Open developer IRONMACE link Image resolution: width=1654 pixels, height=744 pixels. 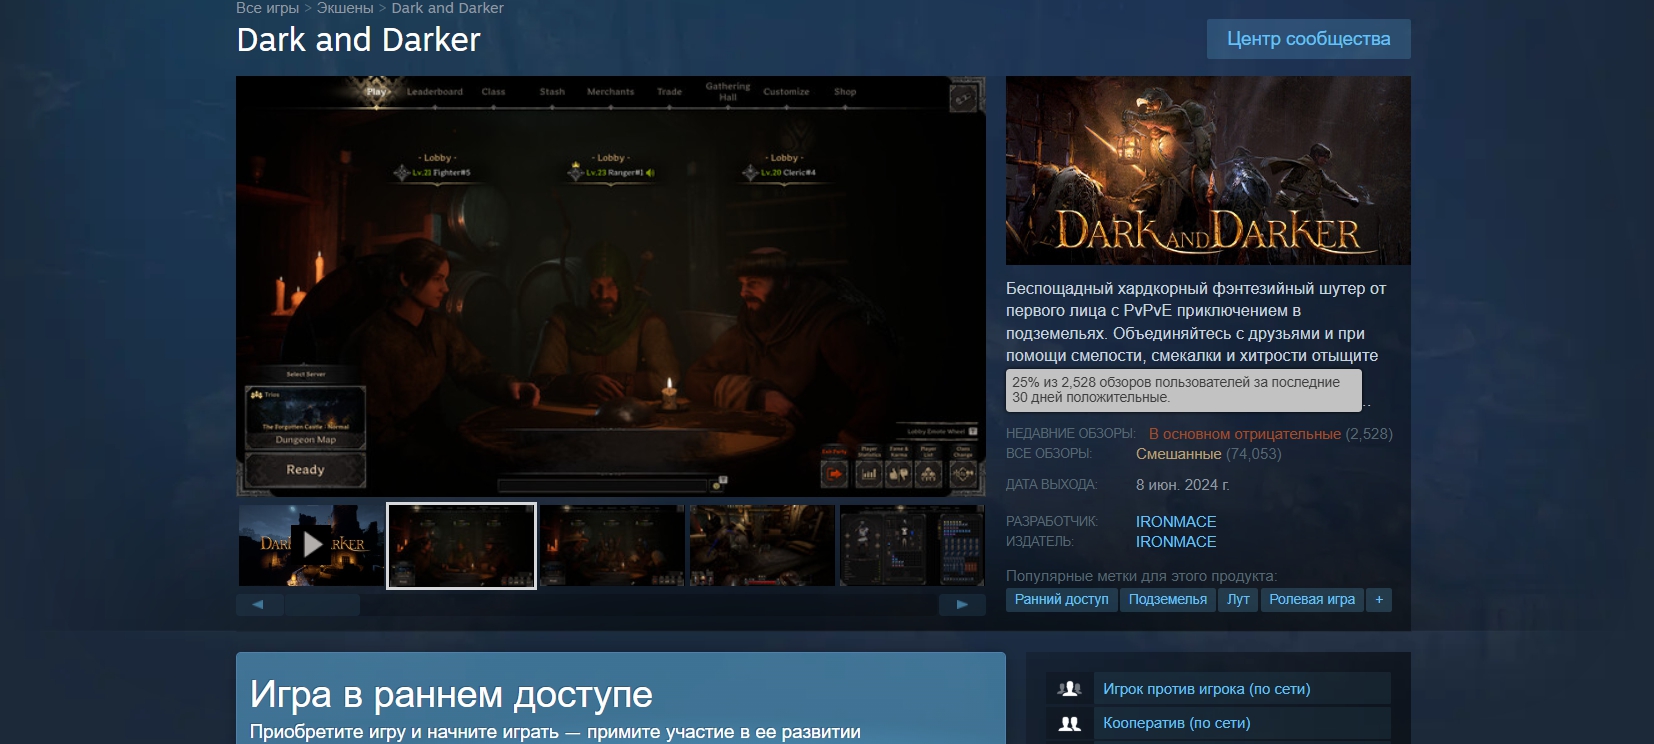coord(1176,522)
